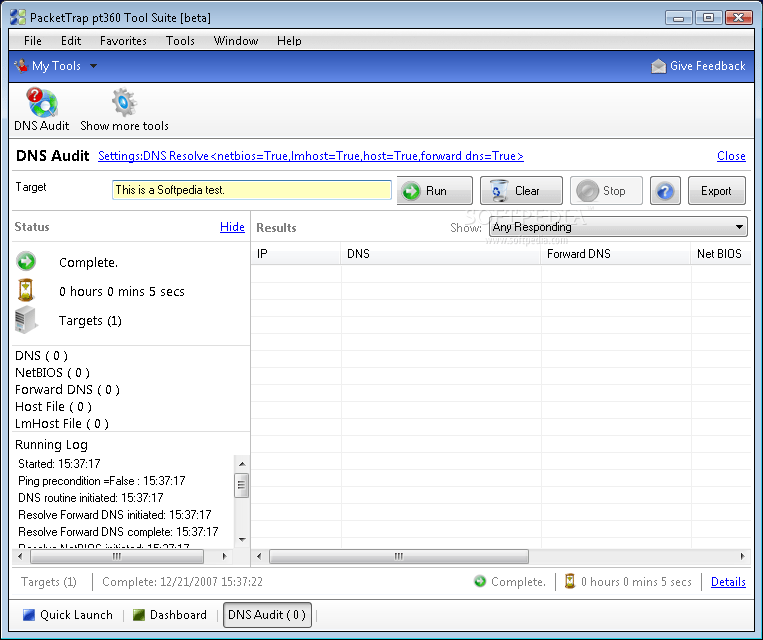Open the Window menu
763x640 pixels.
pos(236,41)
